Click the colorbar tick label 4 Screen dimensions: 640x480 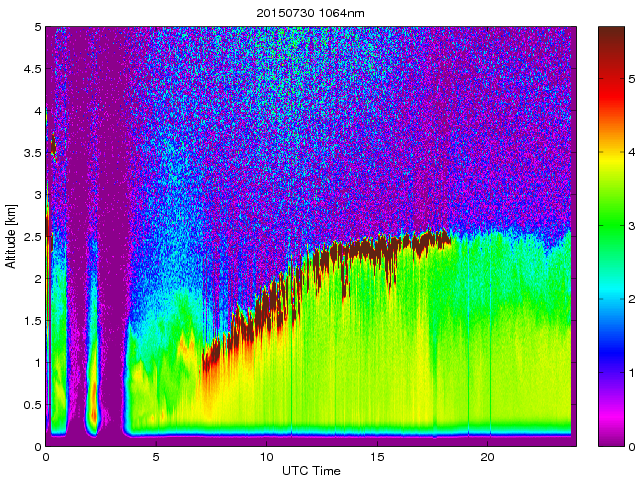[x=632, y=152]
